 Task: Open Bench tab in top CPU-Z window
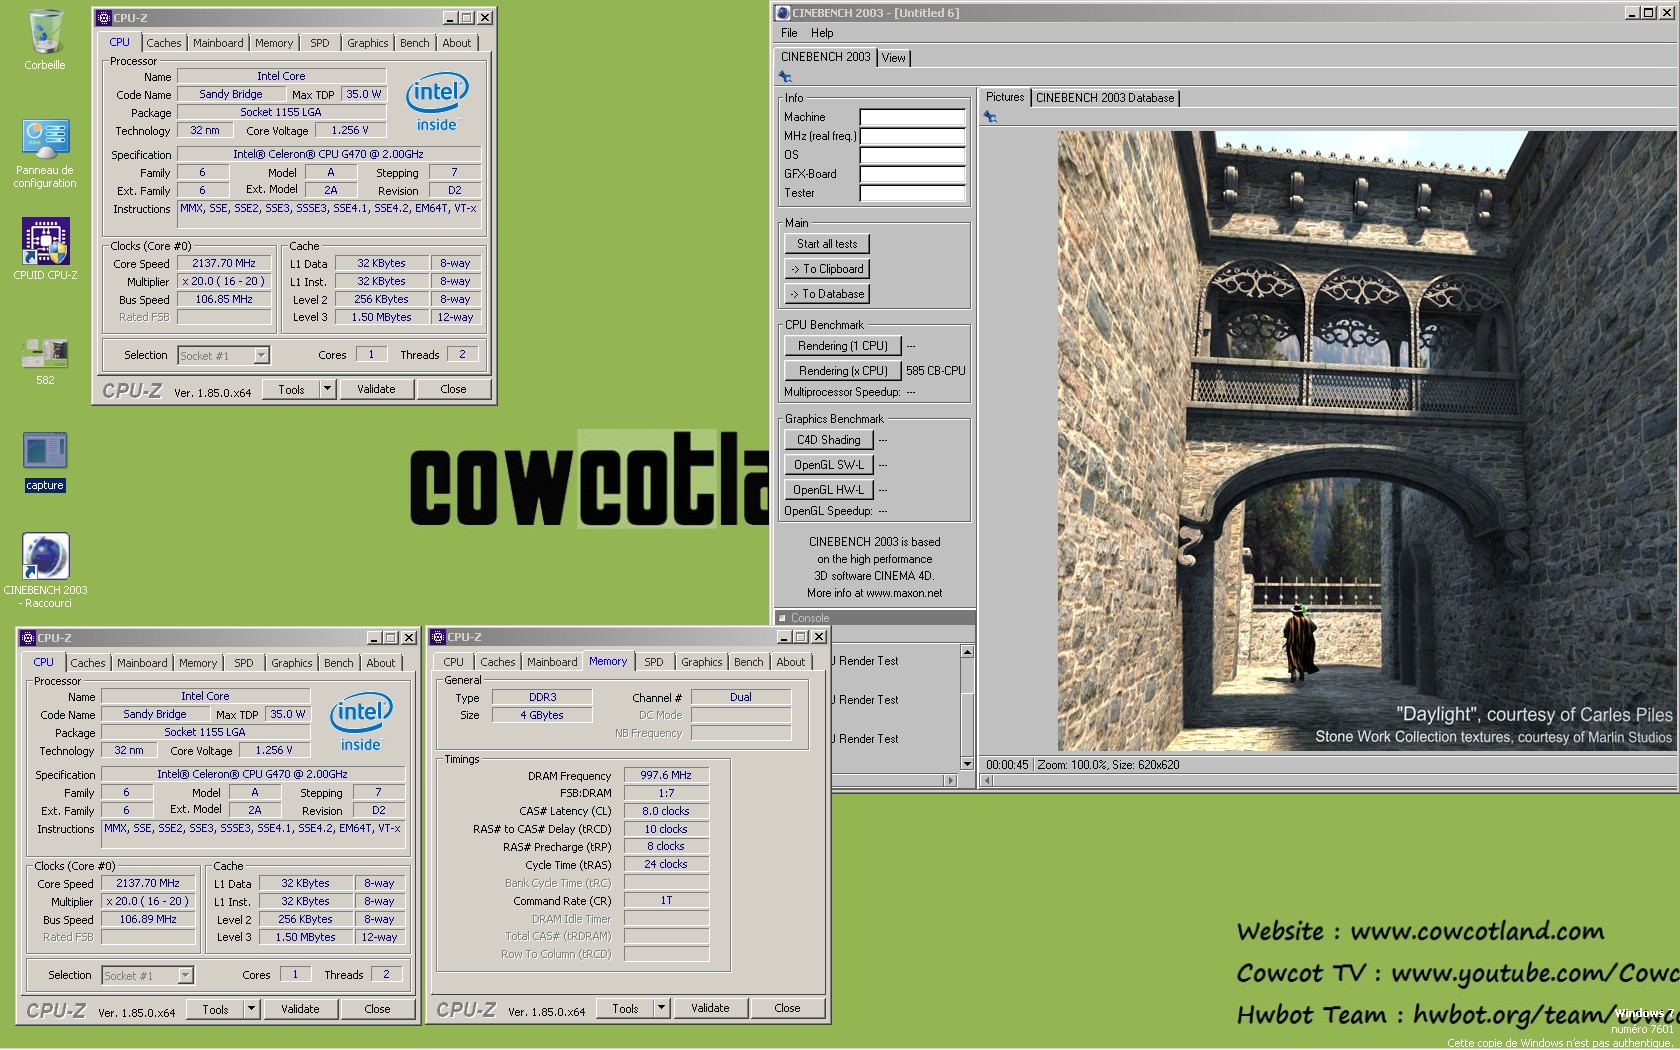pyautogui.click(x=415, y=43)
